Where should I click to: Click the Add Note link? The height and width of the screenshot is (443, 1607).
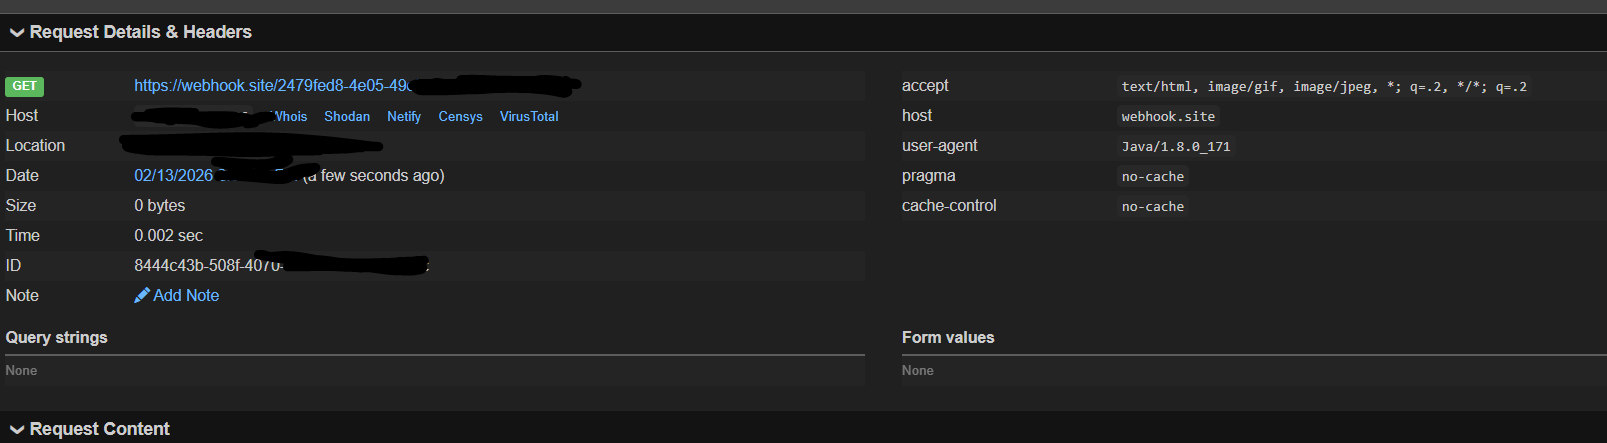pos(186,295)
